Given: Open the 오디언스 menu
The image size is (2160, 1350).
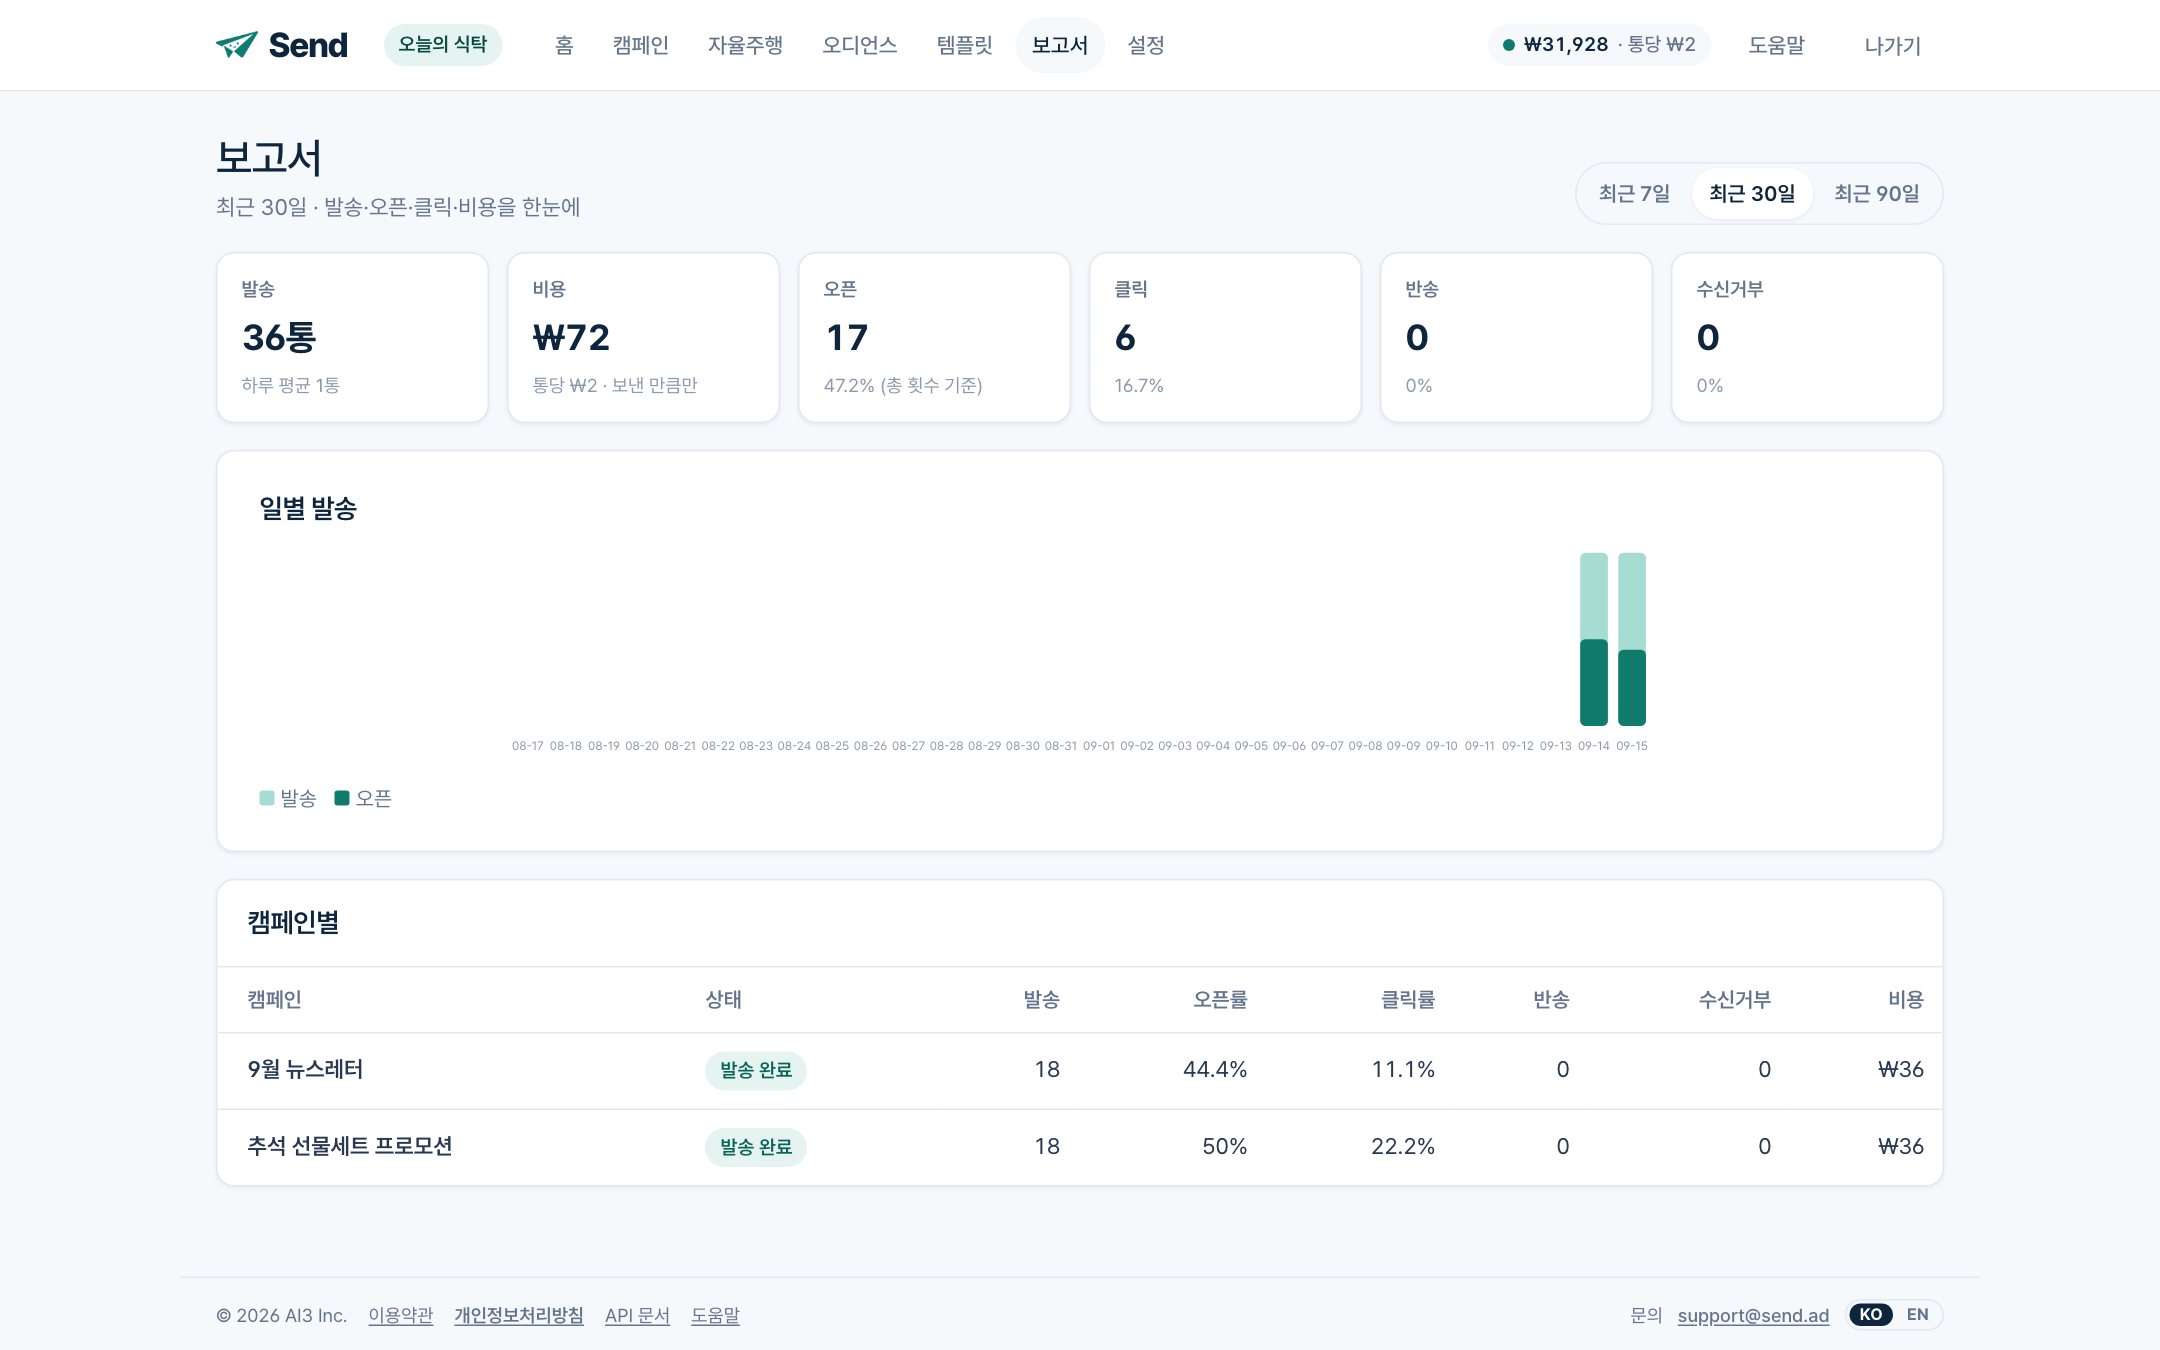Looking at the screenshot, I should pos(860,45).
